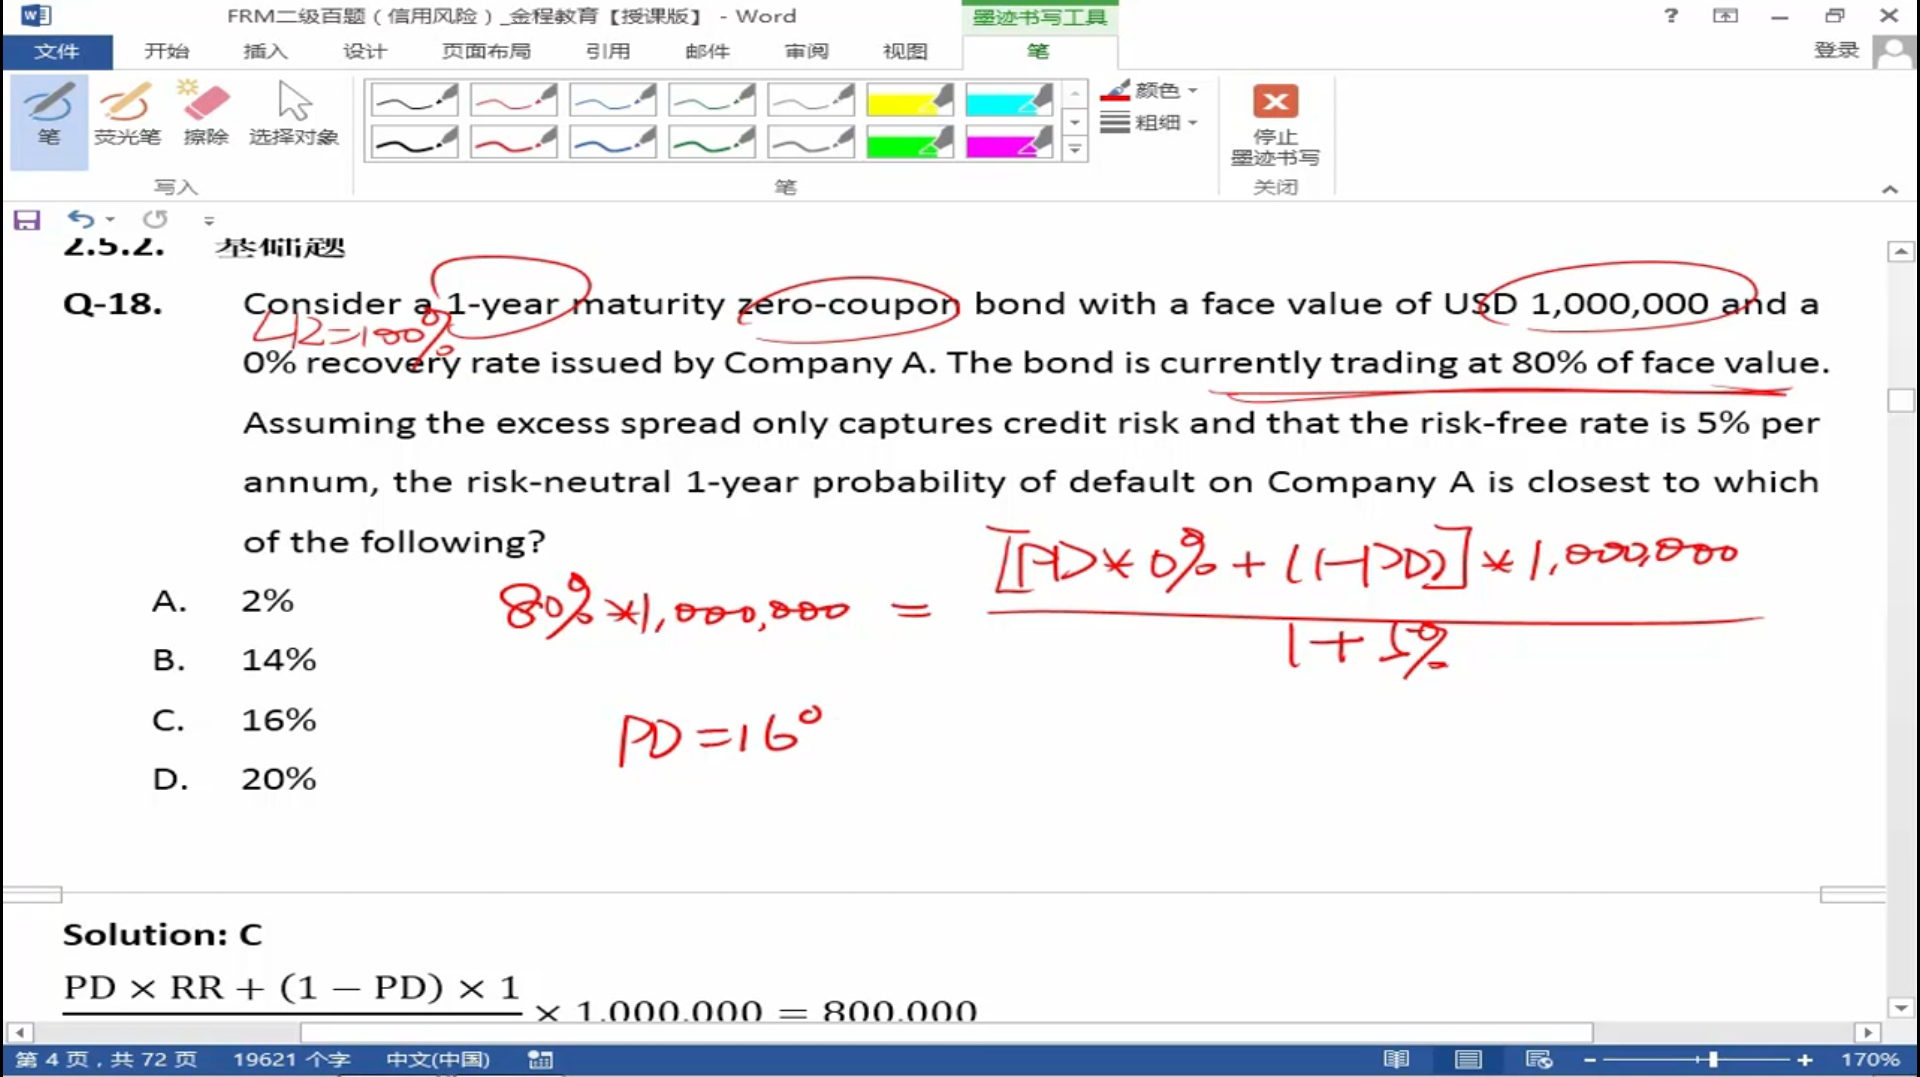Go down one row in pen gallery
1920x1077 pixels.
pyautogui.click(x=1075, y=122)
